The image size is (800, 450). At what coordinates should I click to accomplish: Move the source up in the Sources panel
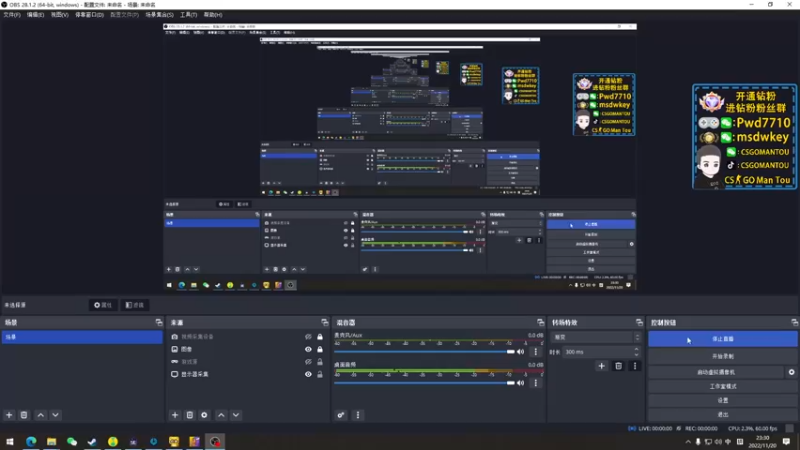(221, 415)
